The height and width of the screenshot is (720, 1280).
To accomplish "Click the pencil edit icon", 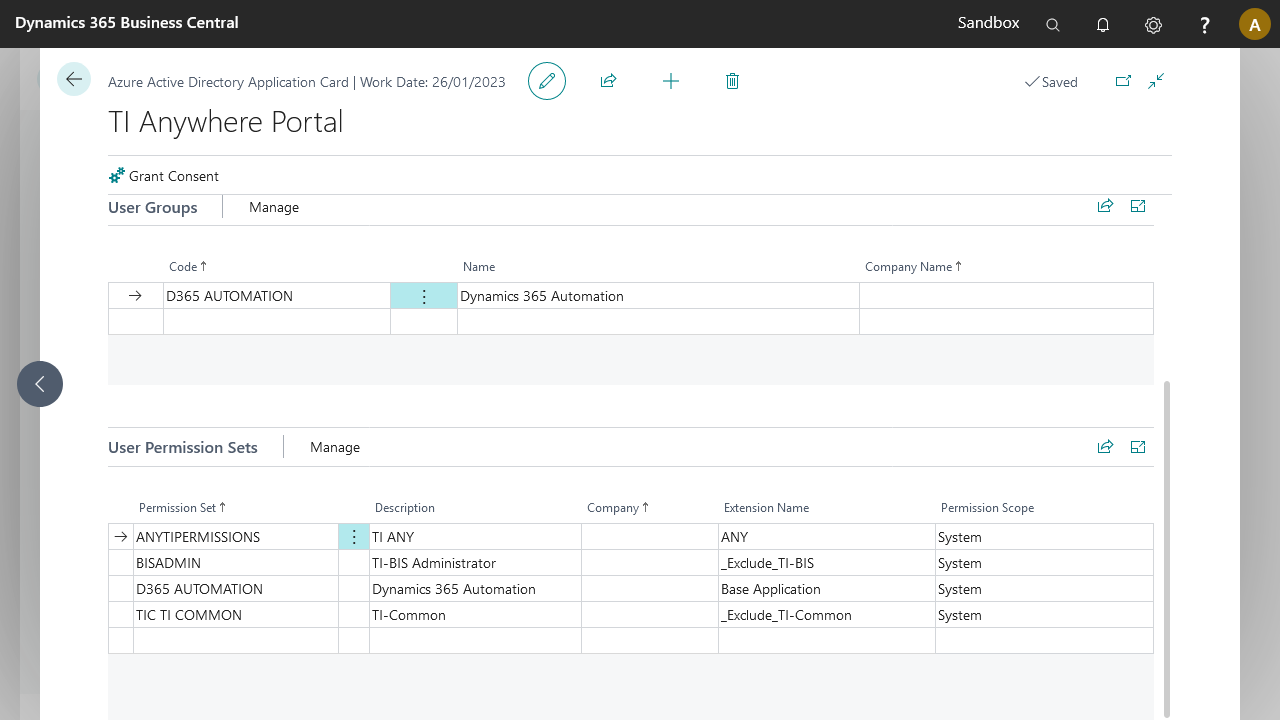I will 547,81.
